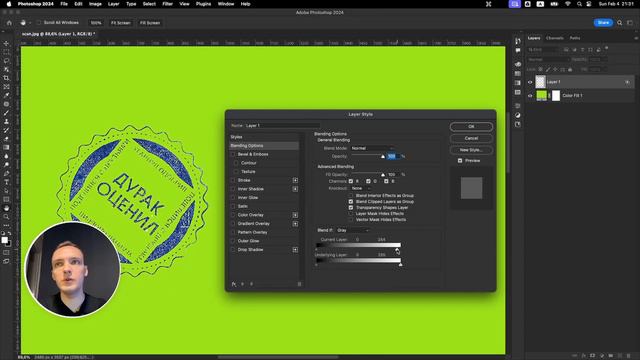Hide the Color Fill 1 layer
Screen dimensions: 640x360
[x=530, y=96]
